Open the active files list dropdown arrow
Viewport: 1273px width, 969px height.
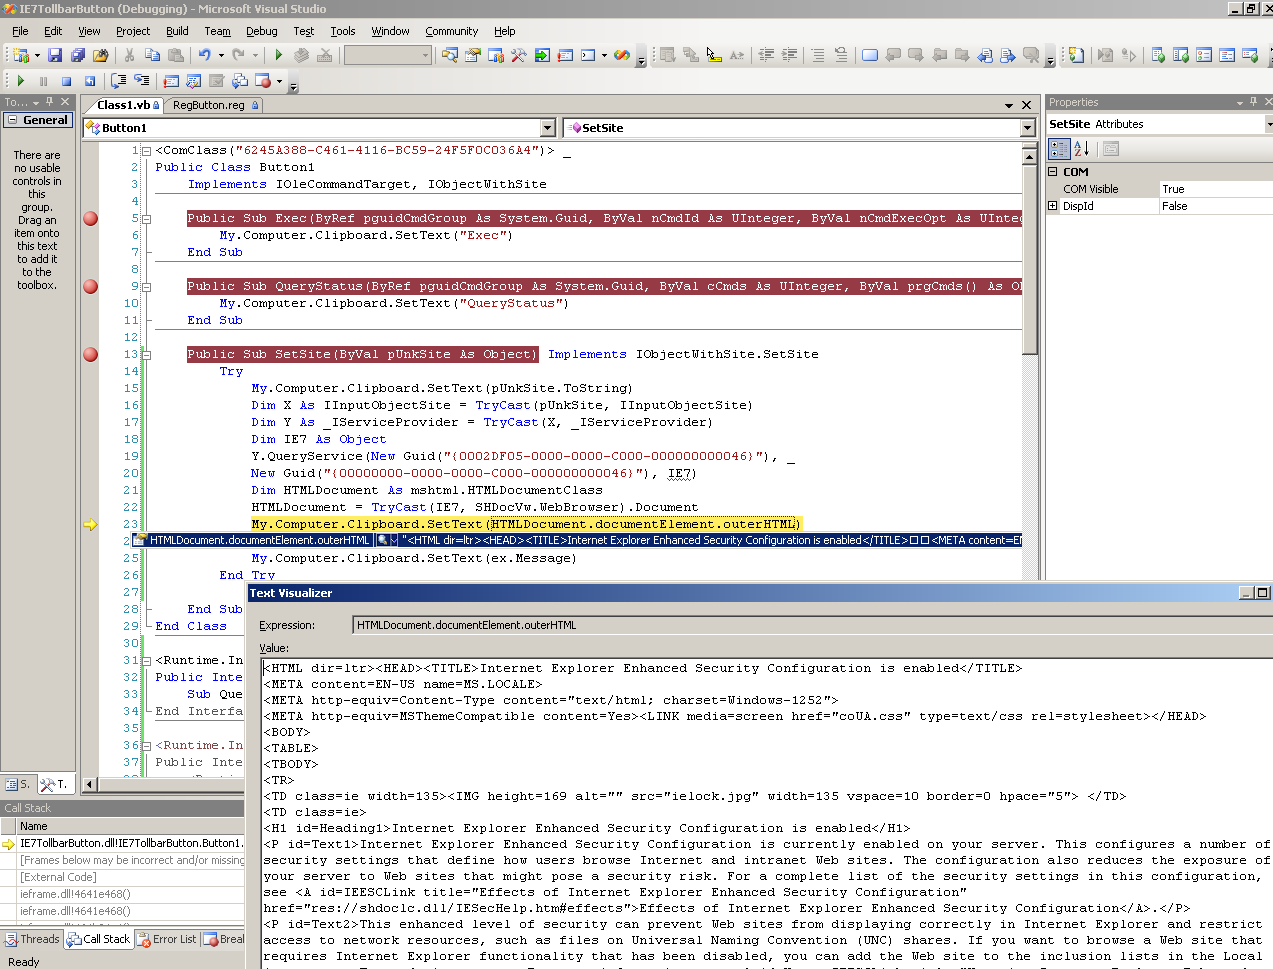tap(1009, 105)
